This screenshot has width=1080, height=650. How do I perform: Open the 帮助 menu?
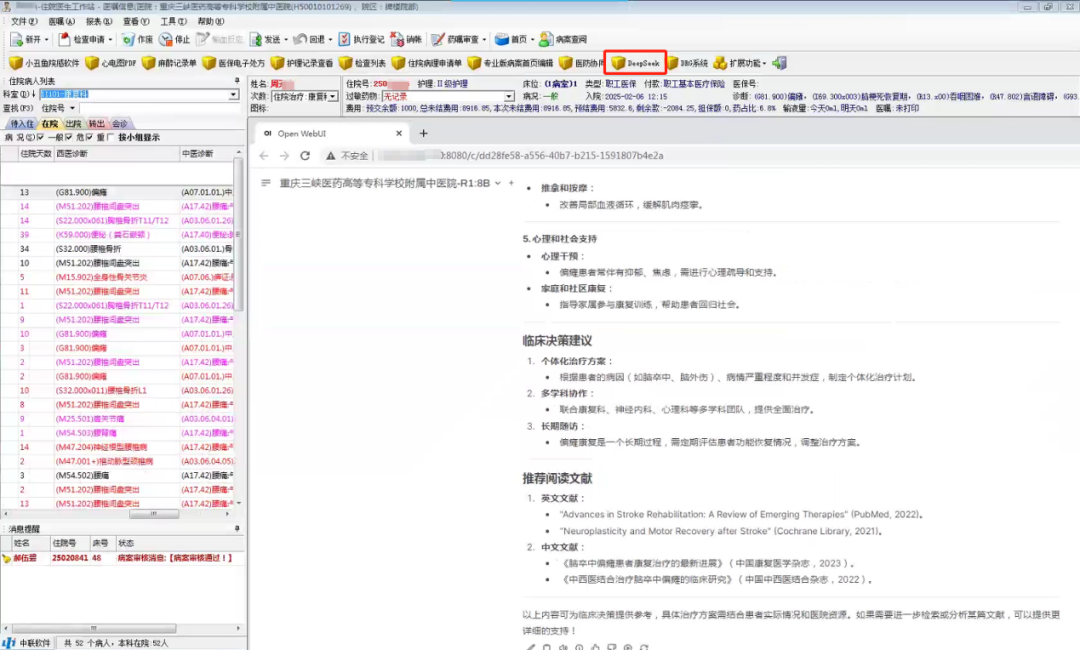pos(211,21)
